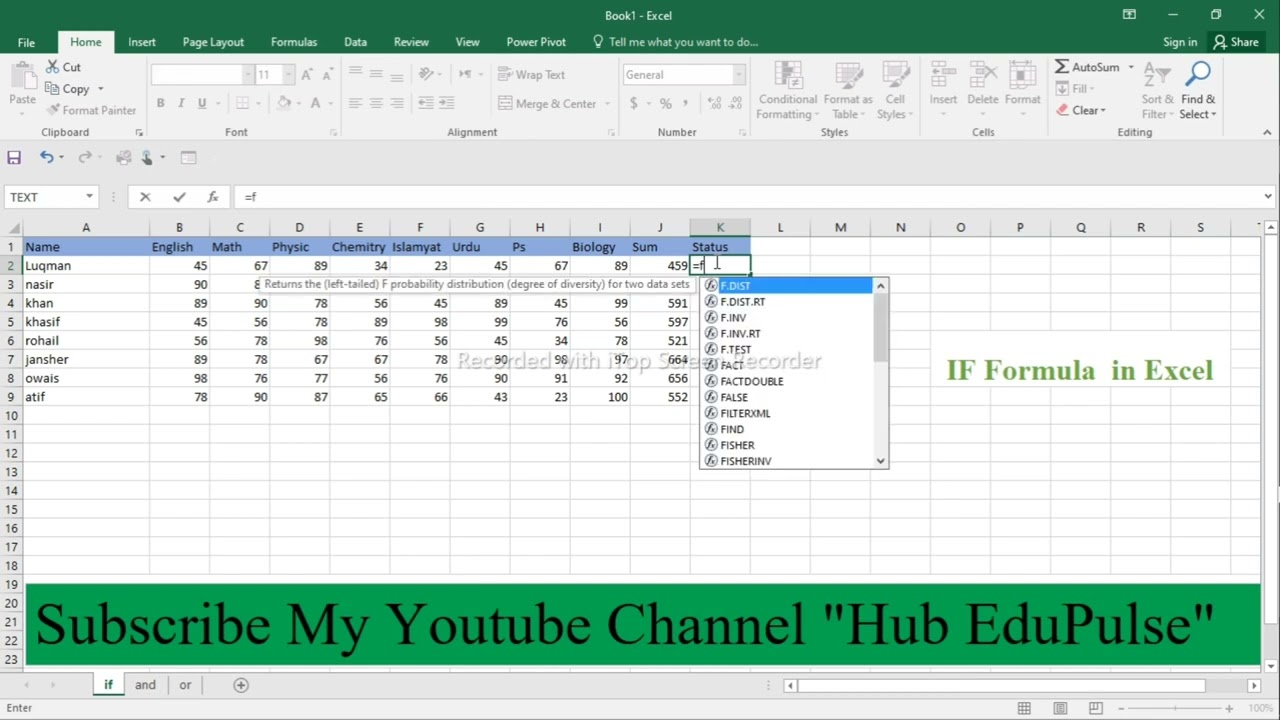Open Merge & Center dropdown arrow
The image size is (1280, 720).
pos(606,103)
